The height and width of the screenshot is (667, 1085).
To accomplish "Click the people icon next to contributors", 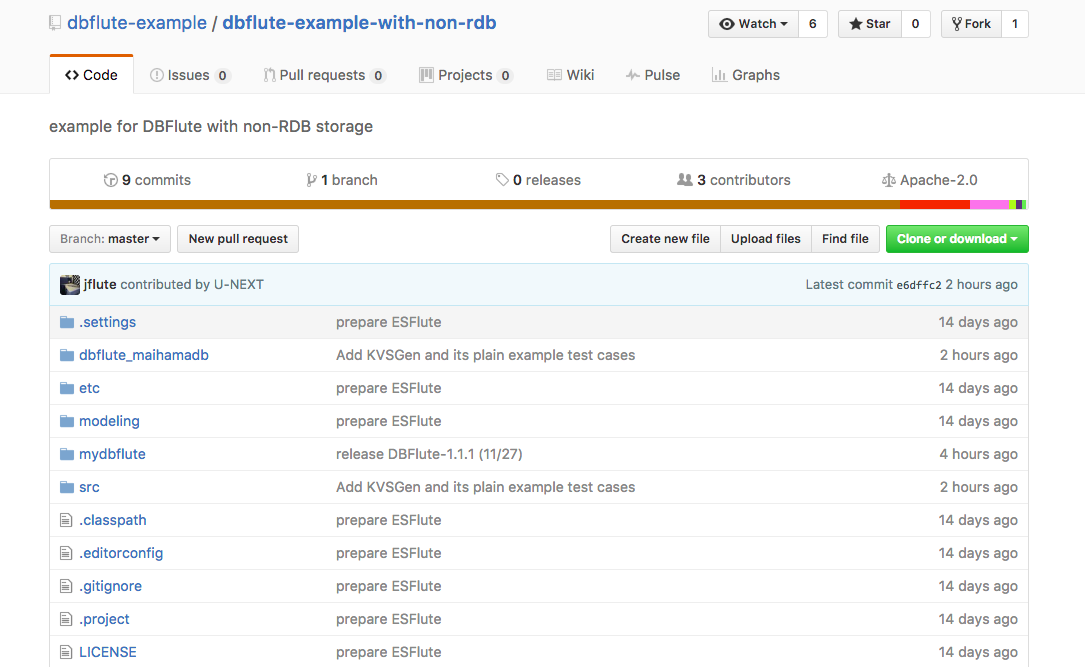I will click(684, 180).
